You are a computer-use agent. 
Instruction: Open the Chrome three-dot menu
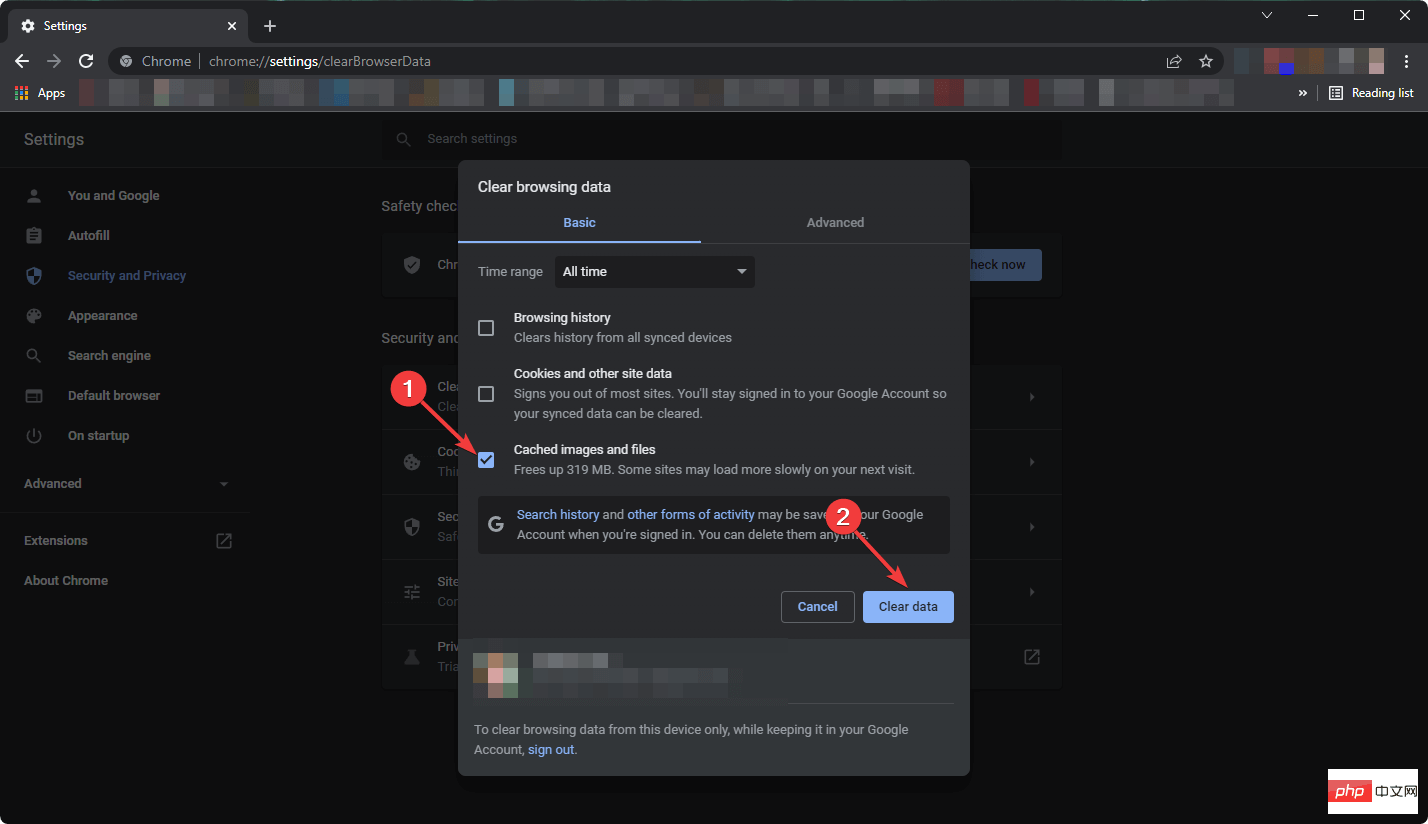pos(1406,61)
